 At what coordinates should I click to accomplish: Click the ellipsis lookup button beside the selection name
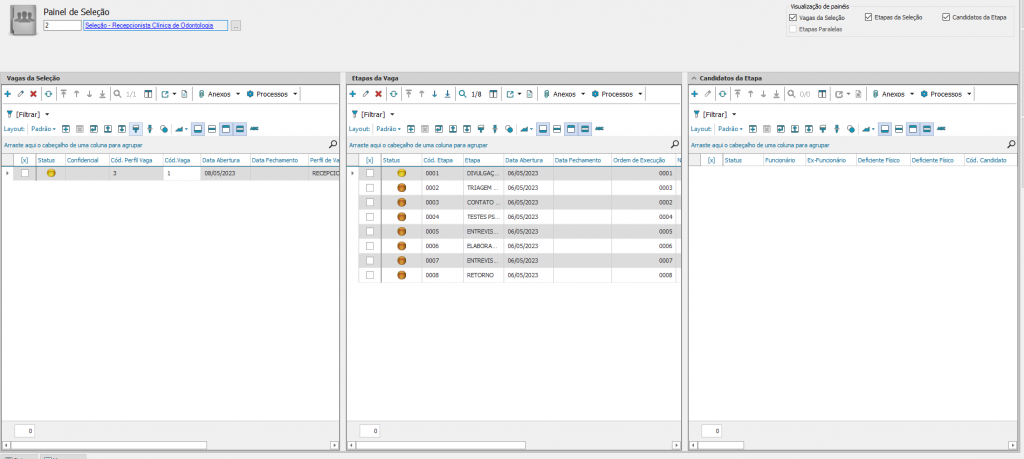pyautogui.click(x=235, y=25)
